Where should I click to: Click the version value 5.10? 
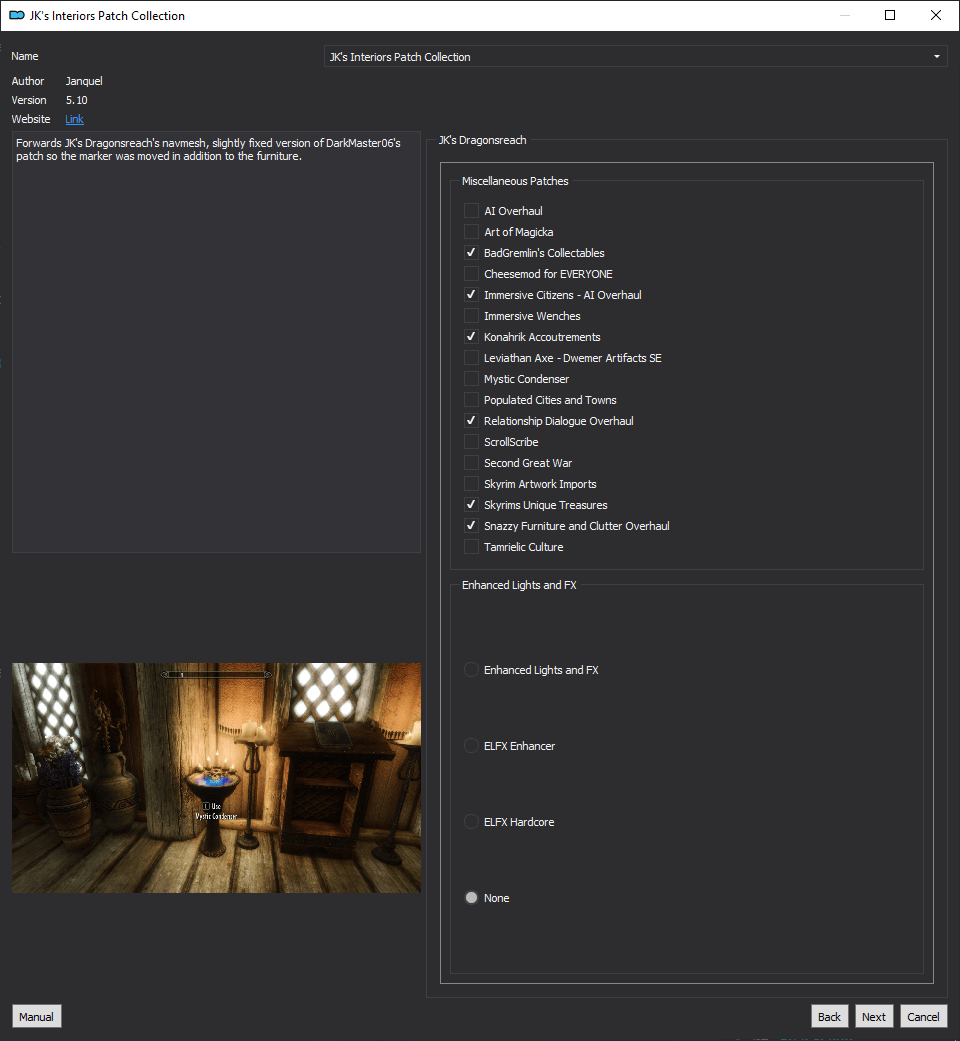pos(76,100)
